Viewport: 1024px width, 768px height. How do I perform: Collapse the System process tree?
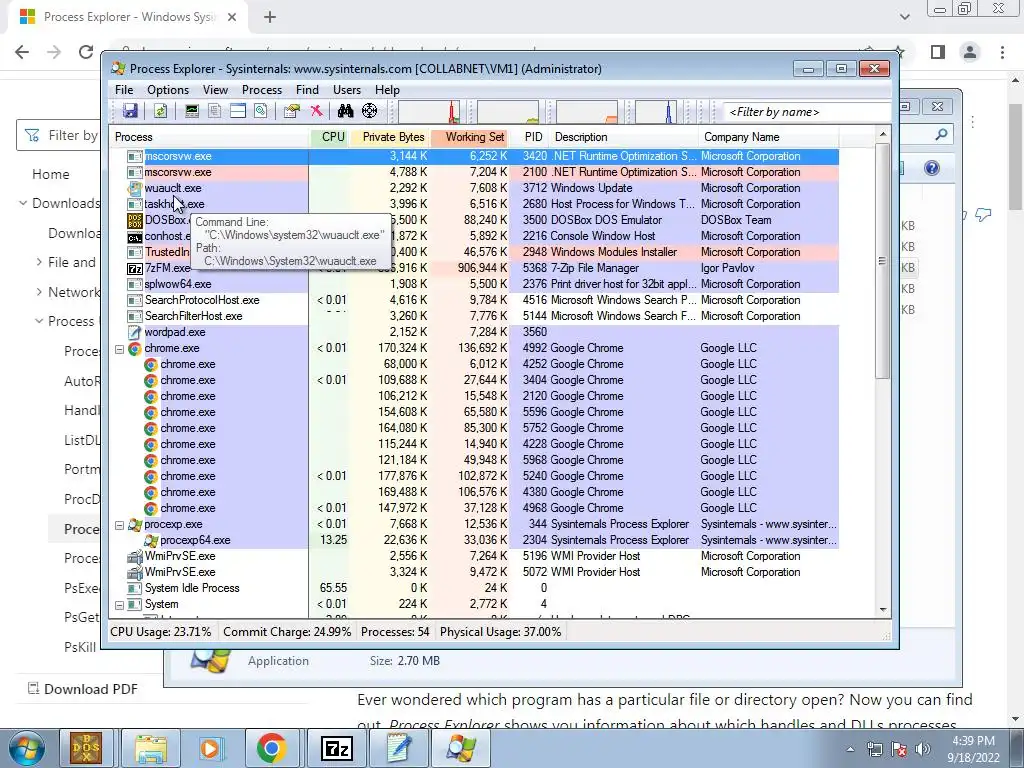point(120,605)
